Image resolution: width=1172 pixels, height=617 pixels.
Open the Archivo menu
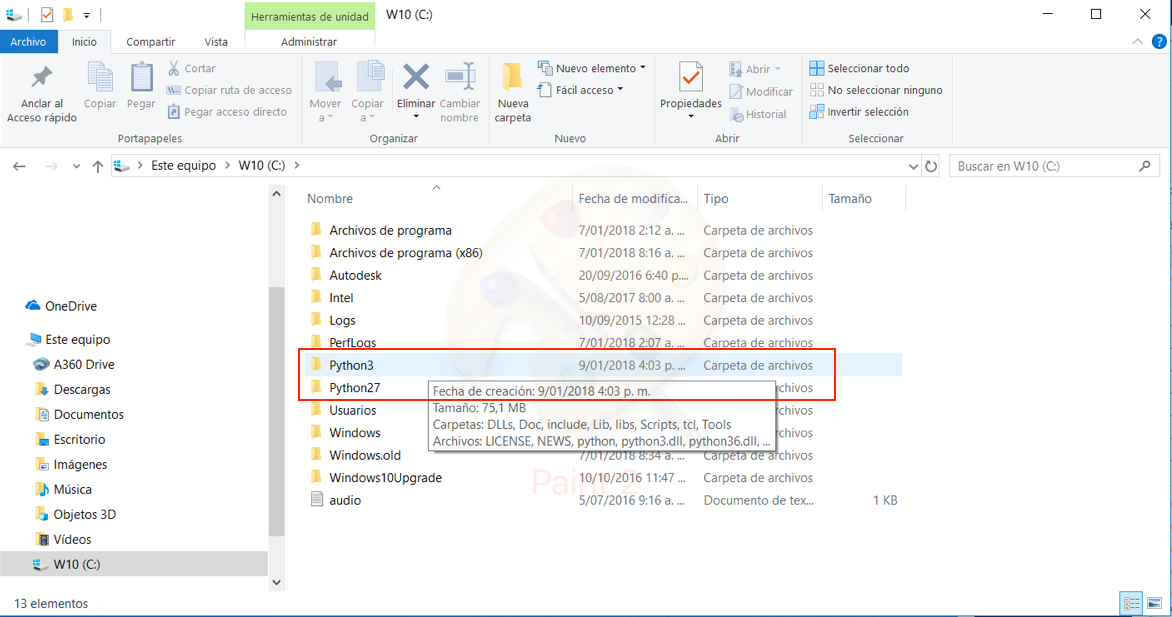[28, 42]
